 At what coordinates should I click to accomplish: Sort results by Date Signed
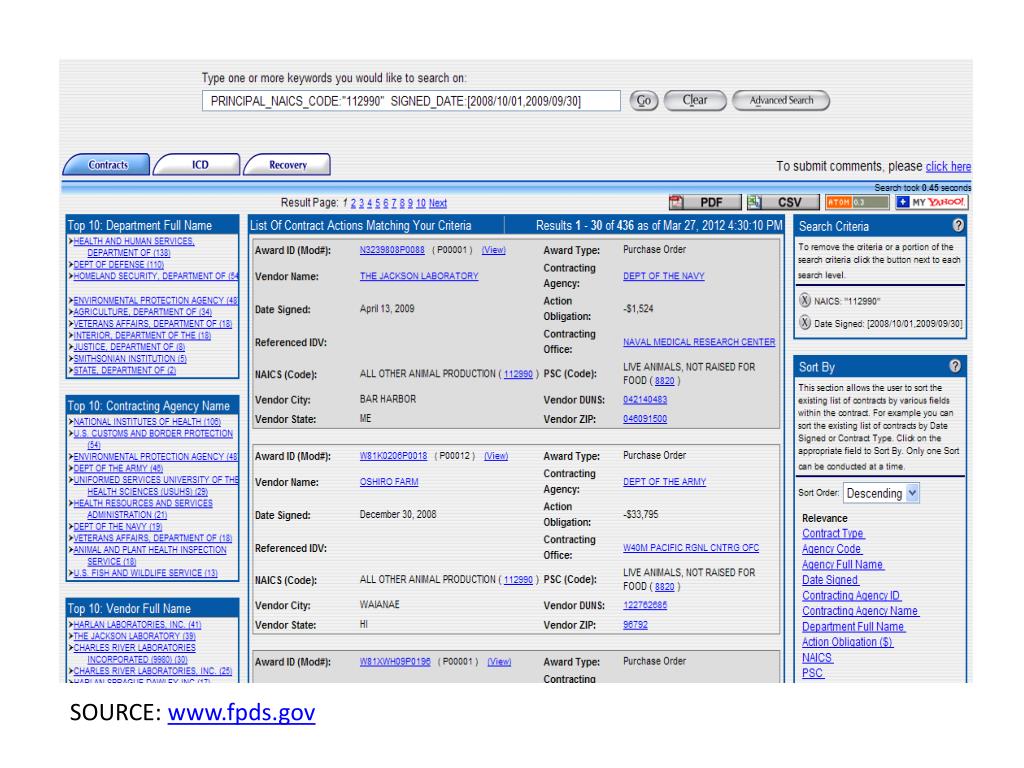tap(830, 580)
